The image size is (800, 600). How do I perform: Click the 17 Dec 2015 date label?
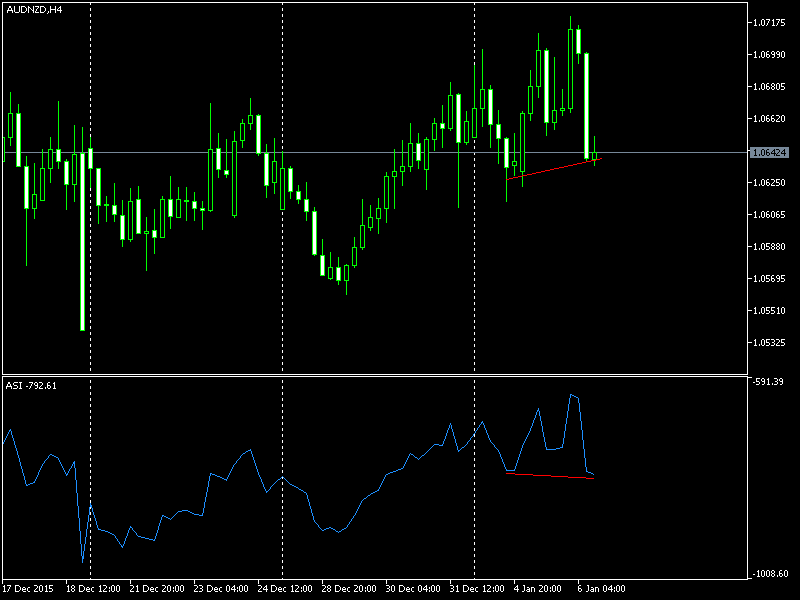pyautogui.click(x=28, y=589)
